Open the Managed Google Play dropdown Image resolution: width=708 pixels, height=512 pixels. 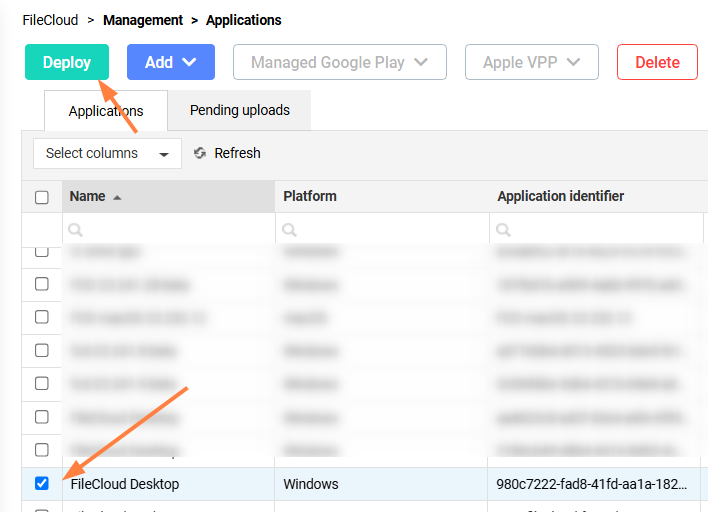coord(340,62)
